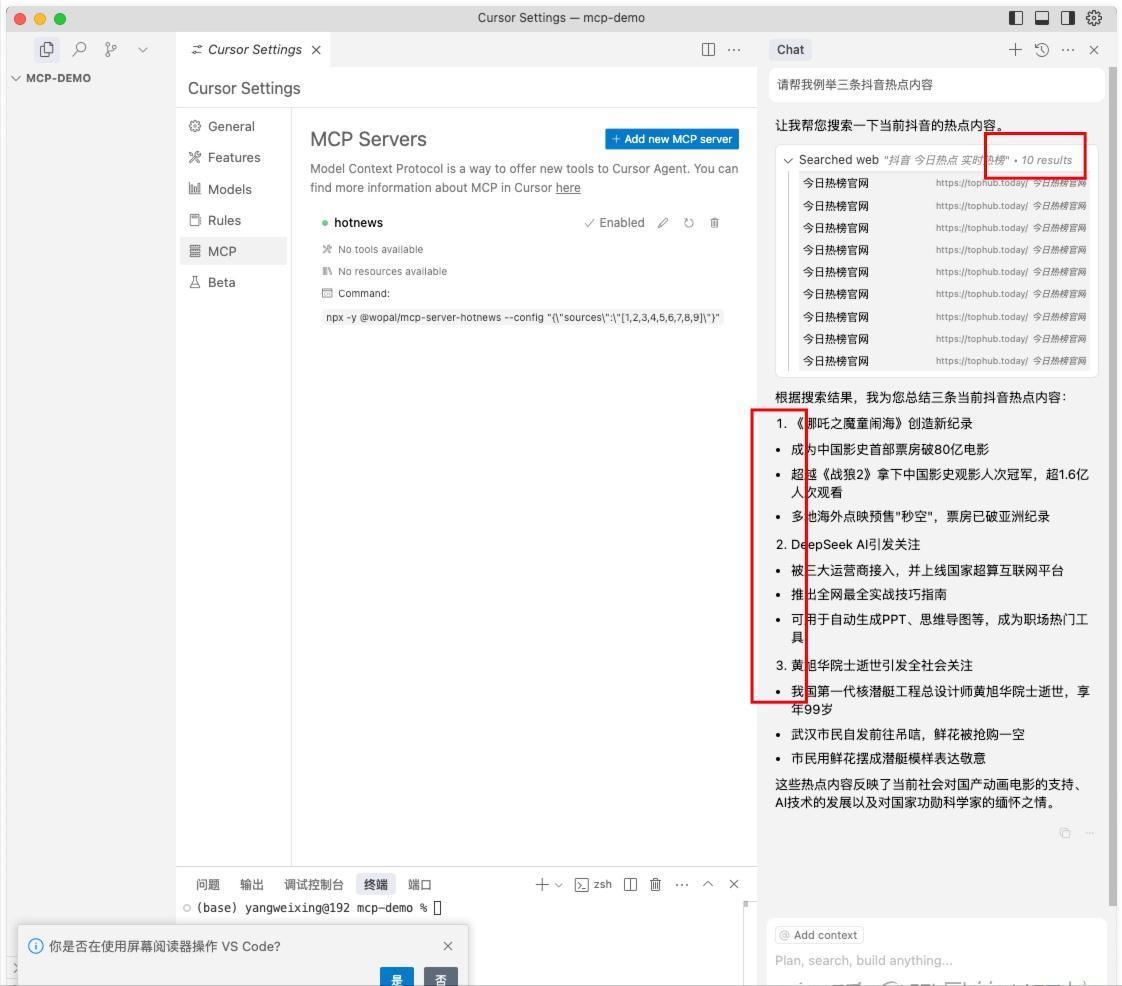Go to Features settings section
The height and width of the screenshot is (986, 1122).
click(x=233, y=157)
